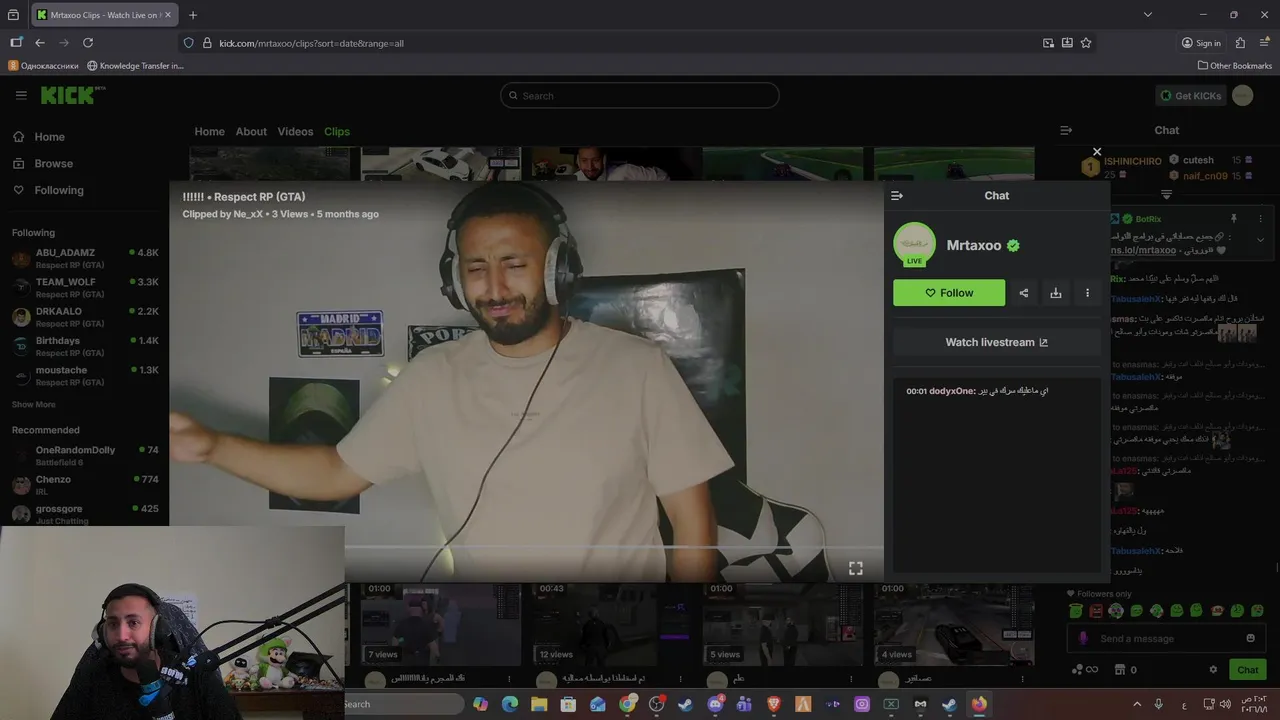Screen dimensions: 1280x720
Task: Open the Kick hamburger sidebar menu
Action: [21, 95]
